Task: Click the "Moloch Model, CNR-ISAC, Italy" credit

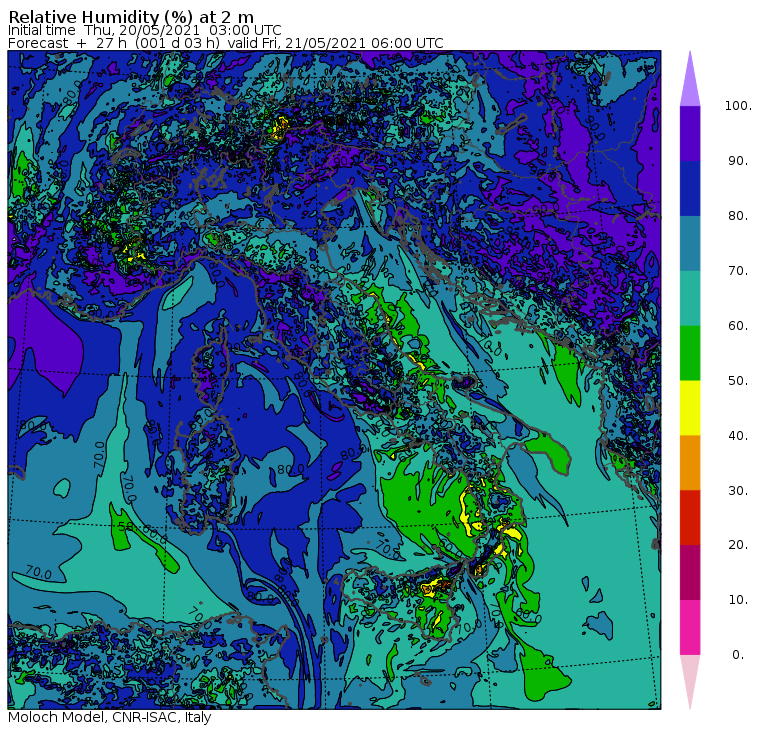Action: point(110,717)
